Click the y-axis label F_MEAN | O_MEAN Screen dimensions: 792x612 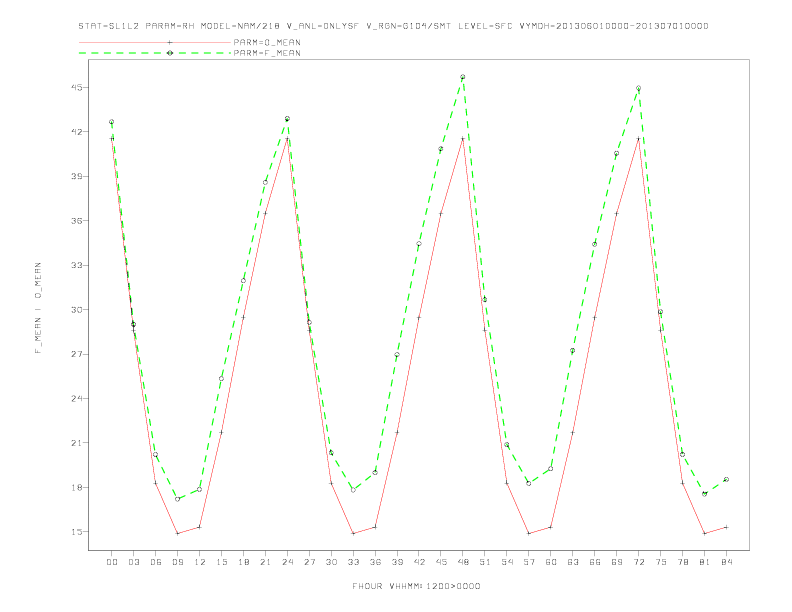click(38, 308)
